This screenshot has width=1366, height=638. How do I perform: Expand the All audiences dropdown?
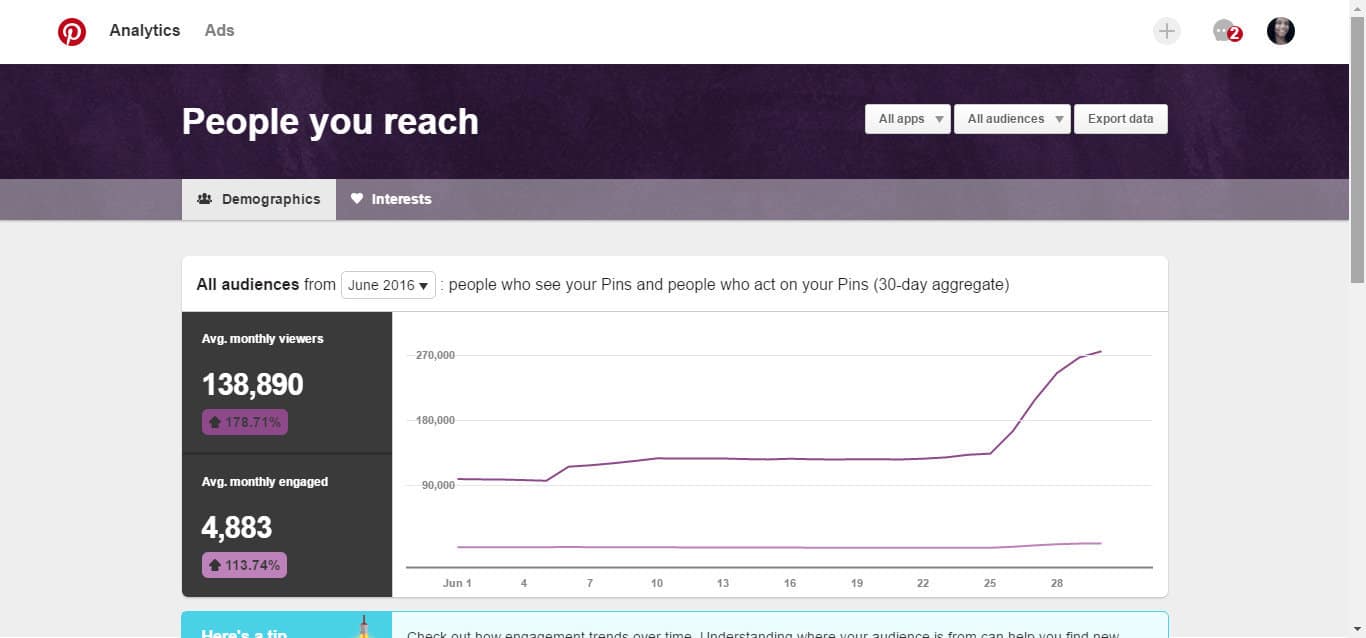[x=1012, y=119]
